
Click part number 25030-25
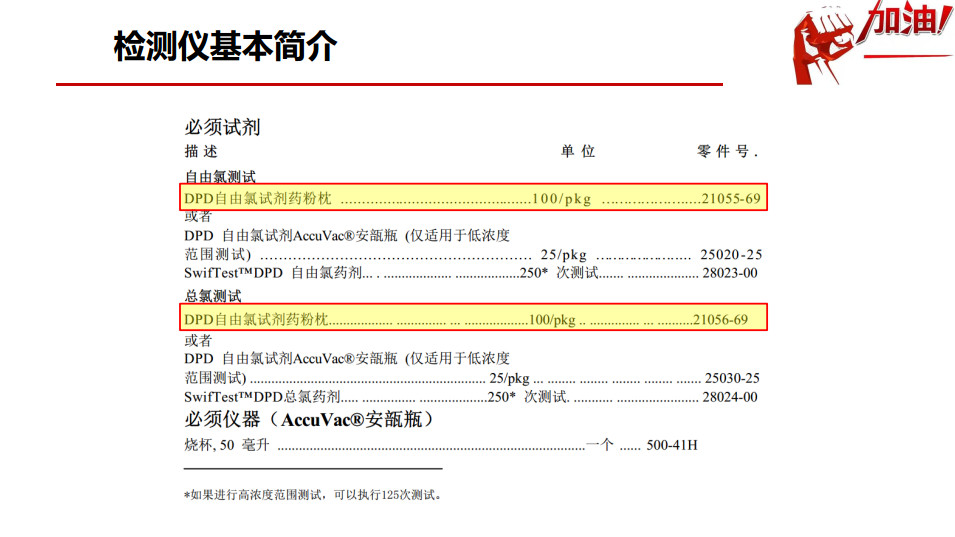(732, 378)
